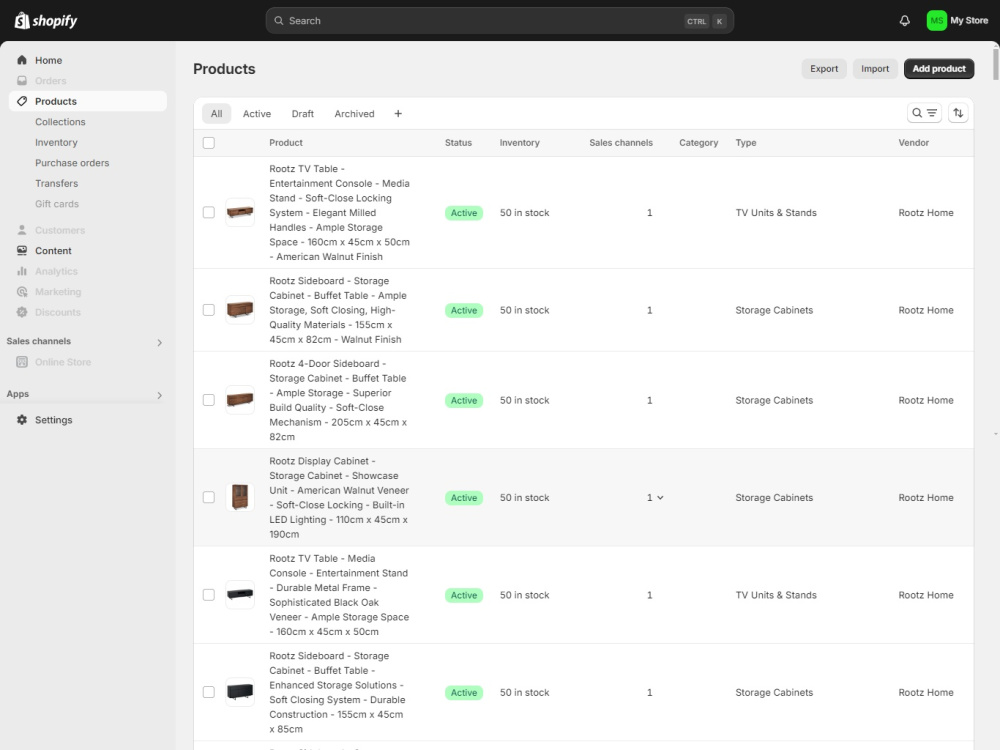Switch to the Draft tab
1000x750 pixels.
[302, 114]
